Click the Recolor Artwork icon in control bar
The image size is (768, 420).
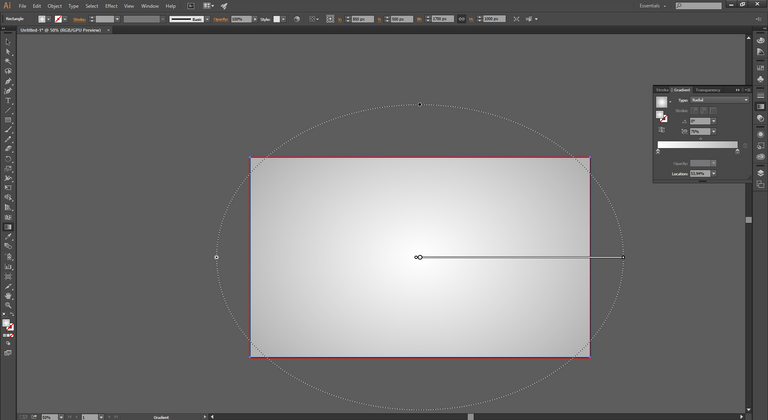[x=297, y=19]
